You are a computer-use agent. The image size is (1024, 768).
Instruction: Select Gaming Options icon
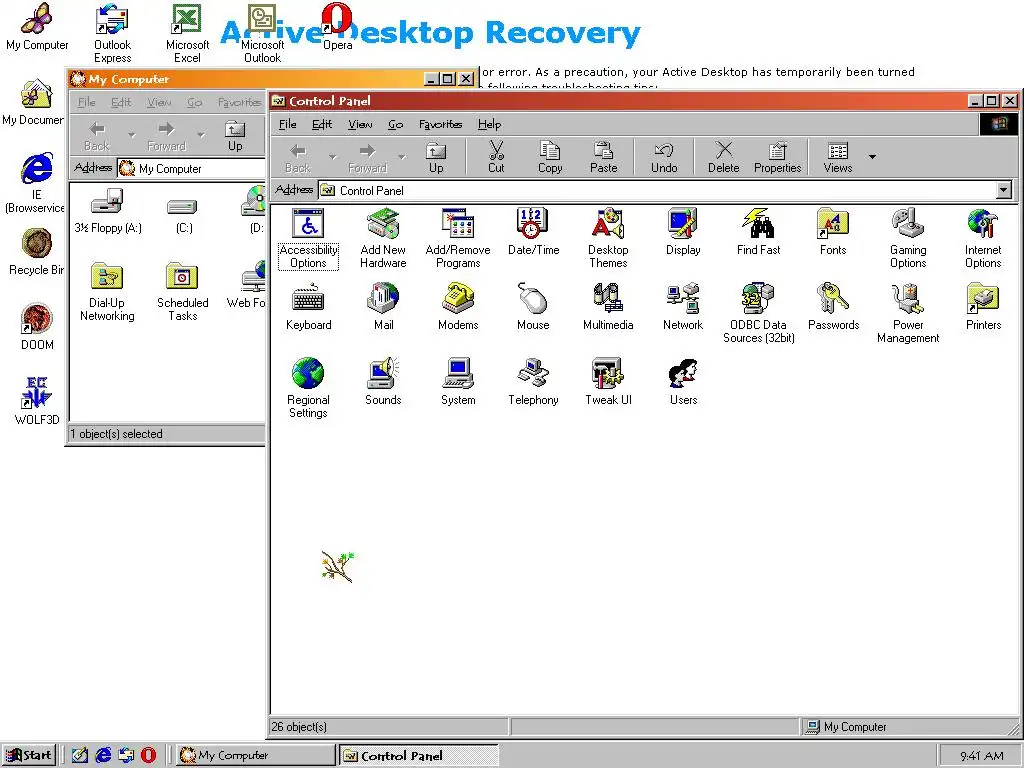click(x=908, y=238)
